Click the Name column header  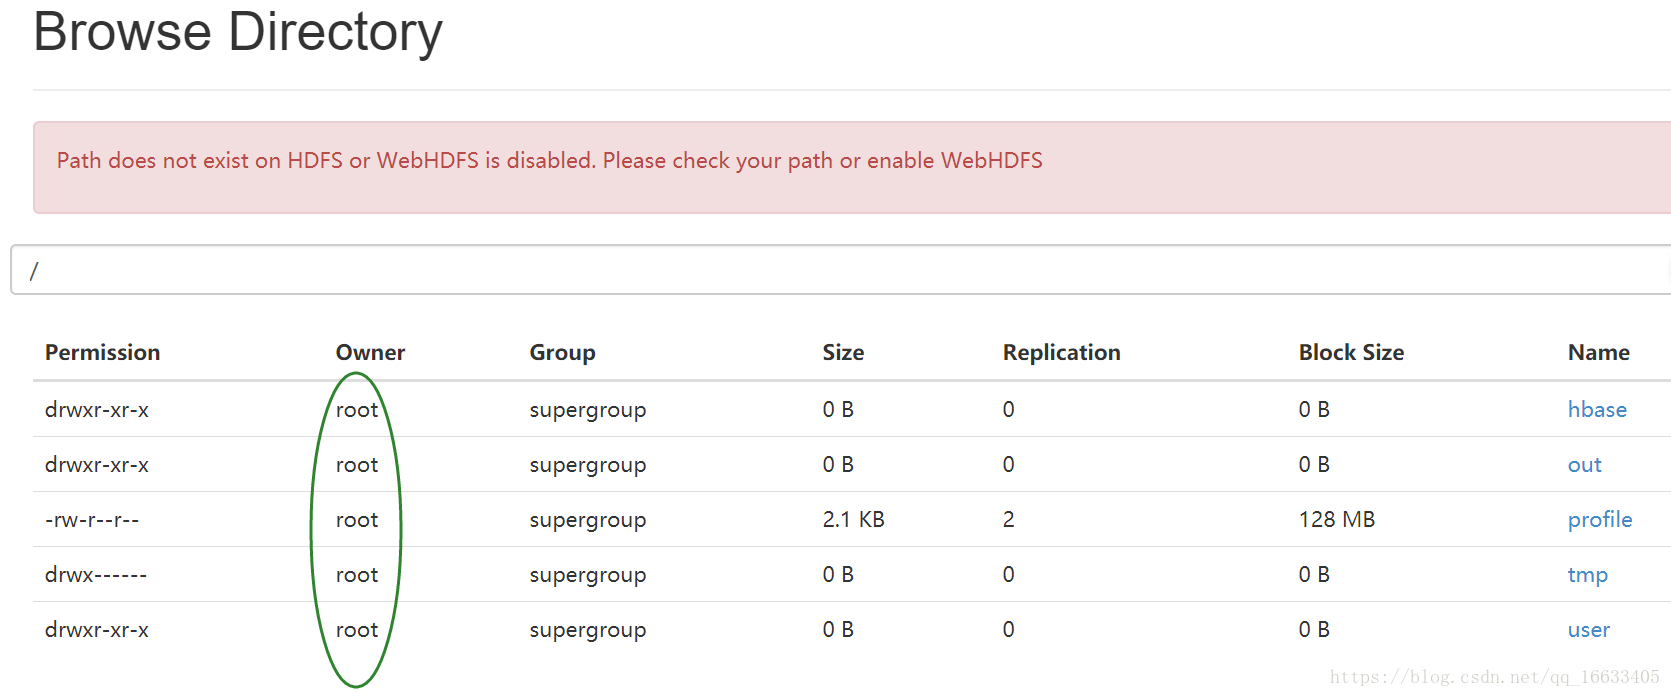click(1598, 352)
